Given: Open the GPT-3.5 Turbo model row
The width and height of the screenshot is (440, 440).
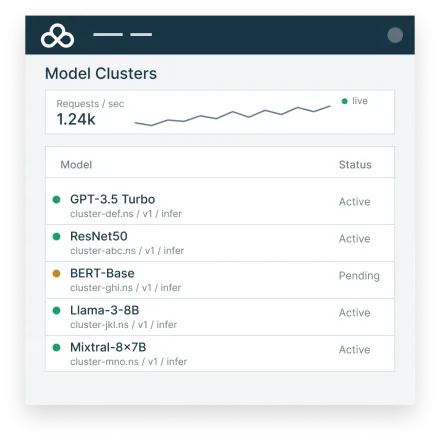Looking at the screenshot, I should [x=220, y=201].
